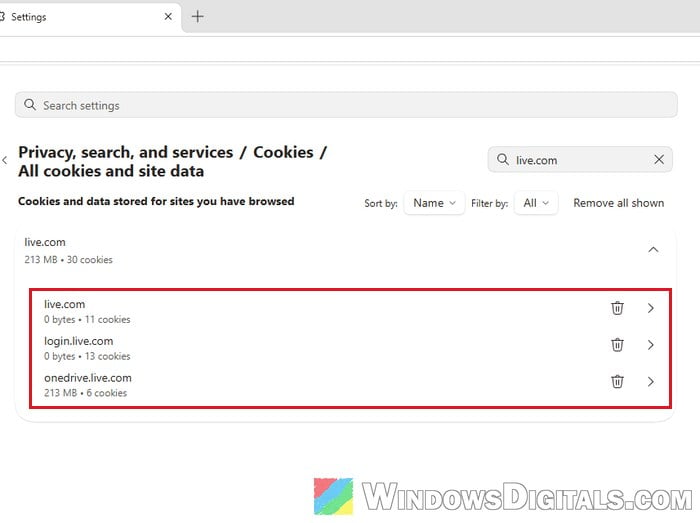Screen dimensions: 700x523
Task: Open the Sort by Name dropdown
Action: pos(434,203)
